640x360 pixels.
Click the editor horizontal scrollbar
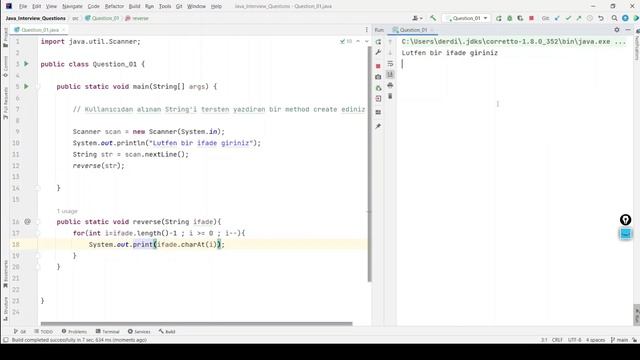(x=196, y=324)
